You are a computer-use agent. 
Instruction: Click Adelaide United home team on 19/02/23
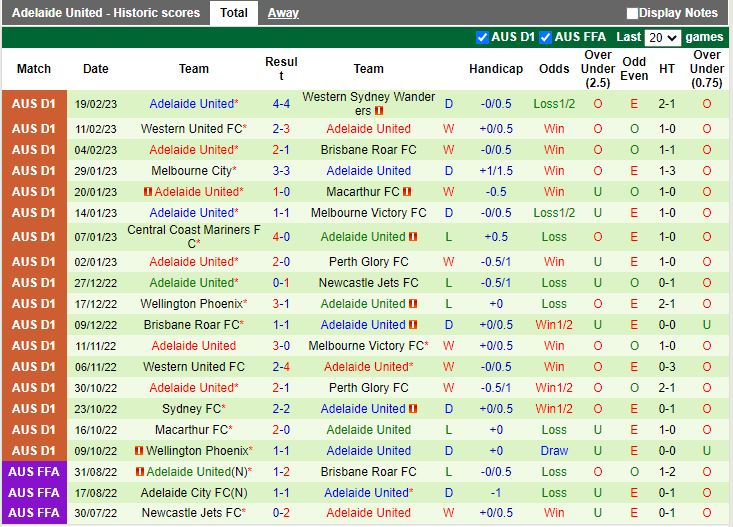coord(194,104)
